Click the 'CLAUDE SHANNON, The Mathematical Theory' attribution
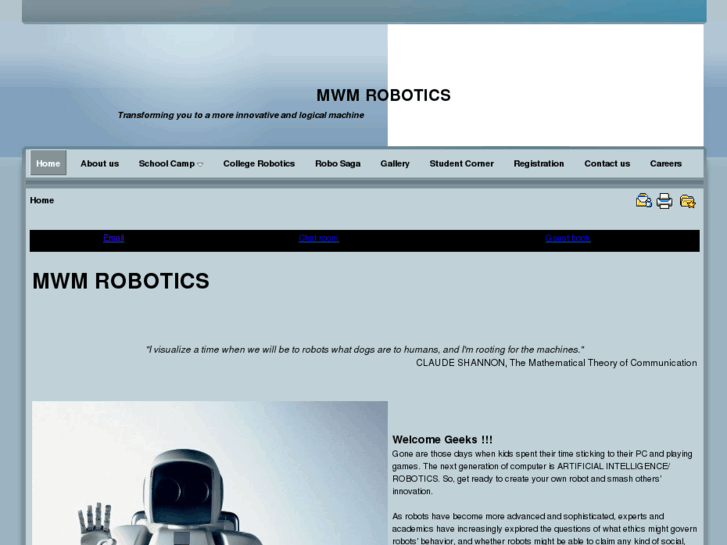This screenshot has width=727, height=545. (556, 363)
